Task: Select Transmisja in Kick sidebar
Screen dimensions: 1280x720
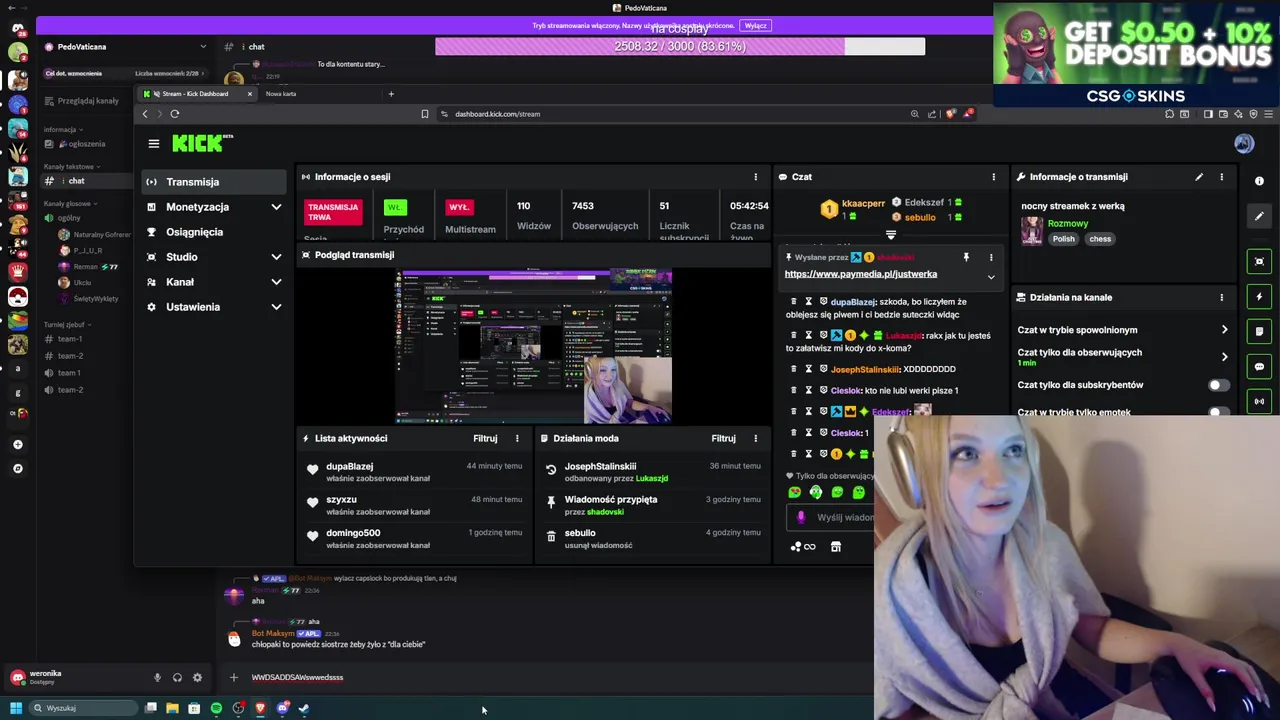Action: point(214,182)
